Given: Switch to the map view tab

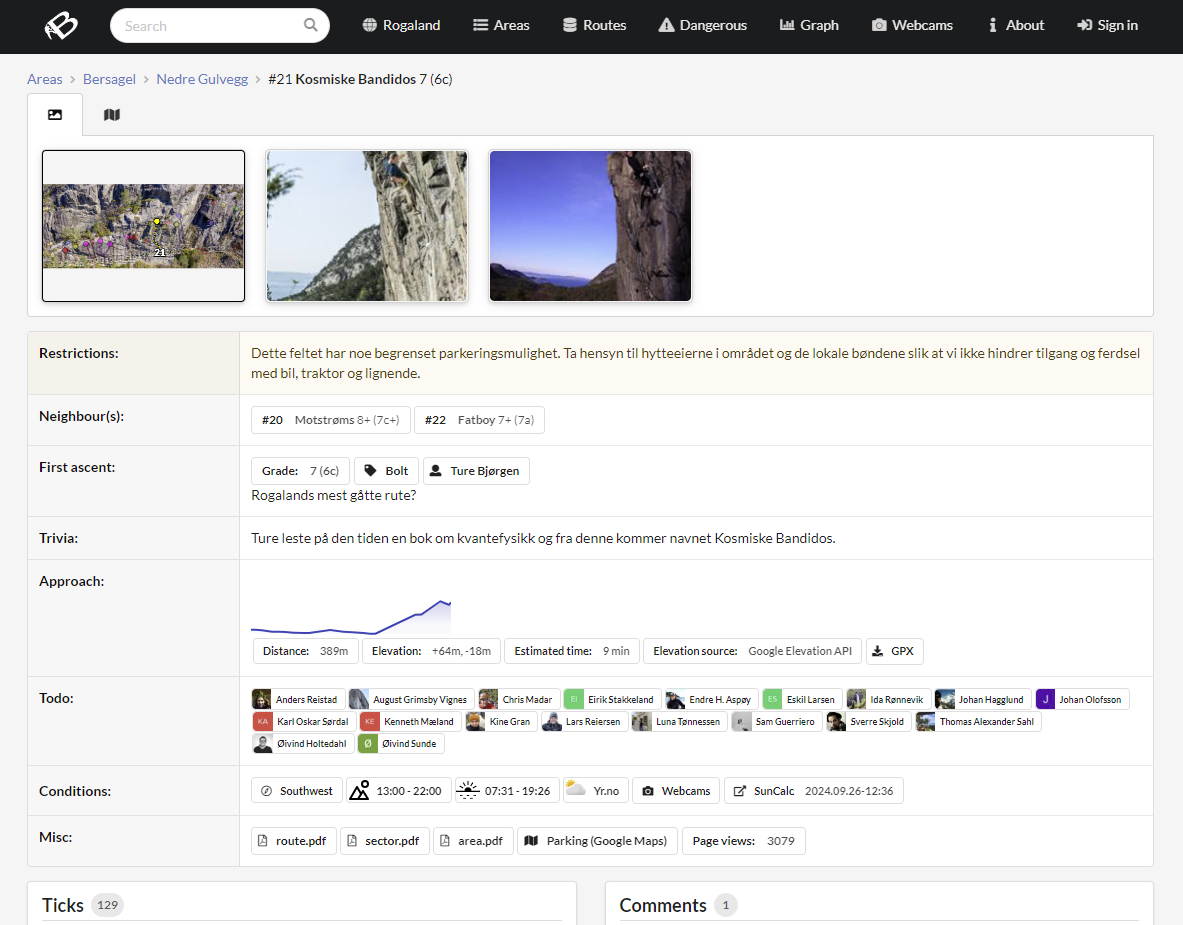Looking at the screenshot, I should click(112, 115).
